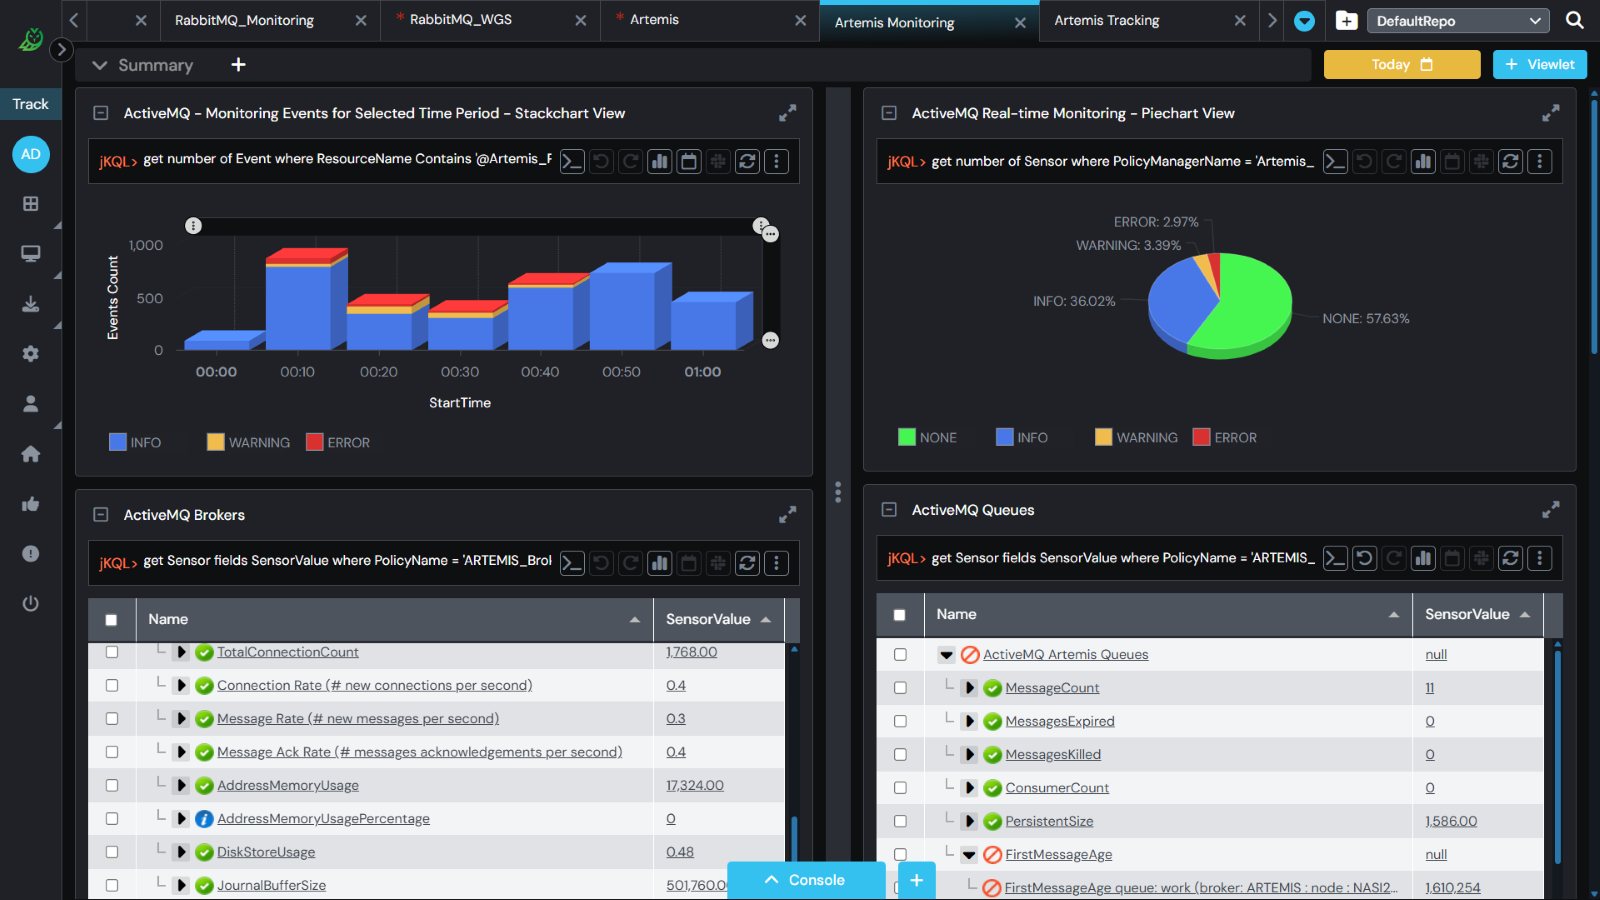This screenshot has height=900, width=1600.
Task: Collapse the ActiveMQ Artemis Queues tree node
Action: coord(946,655)
